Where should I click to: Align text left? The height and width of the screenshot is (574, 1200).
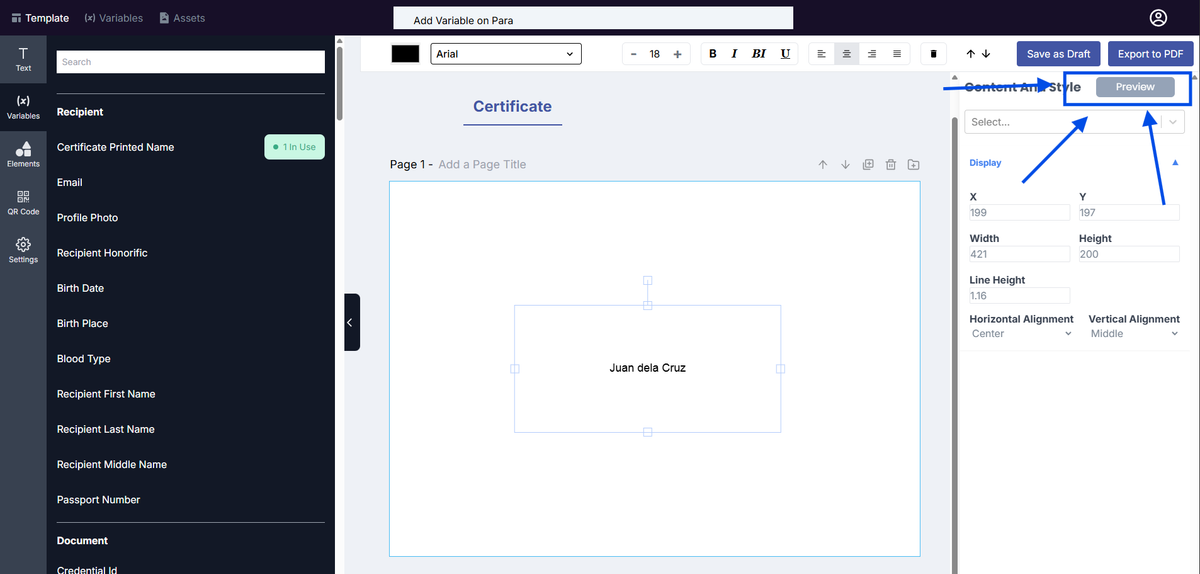pyautogui.click(x=821, y=54)
